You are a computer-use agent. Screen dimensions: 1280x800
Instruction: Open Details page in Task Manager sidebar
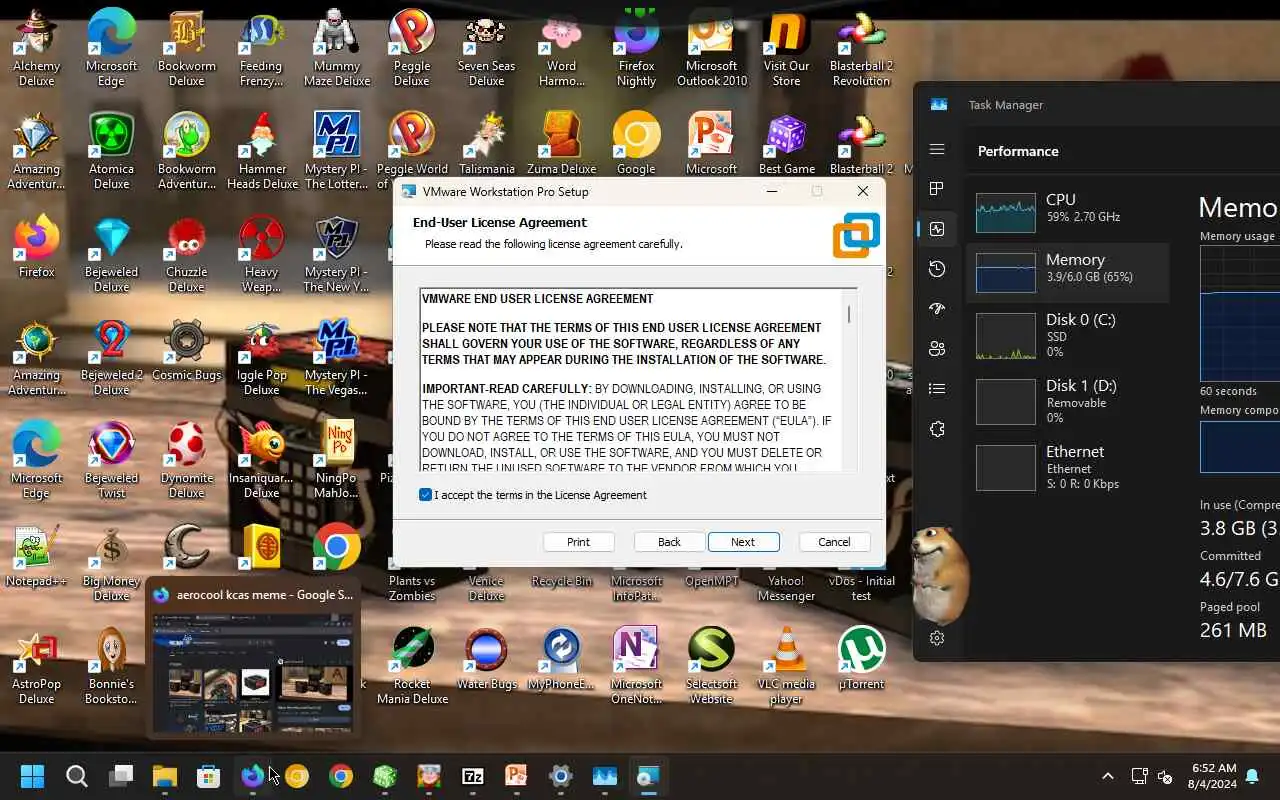(937, 389)
